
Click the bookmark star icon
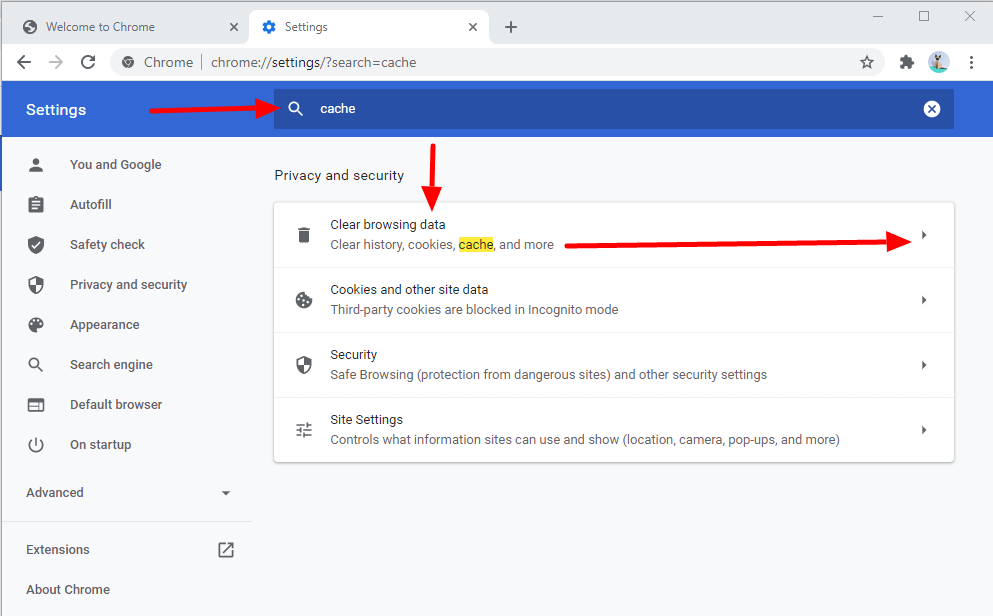click(866, 62)
